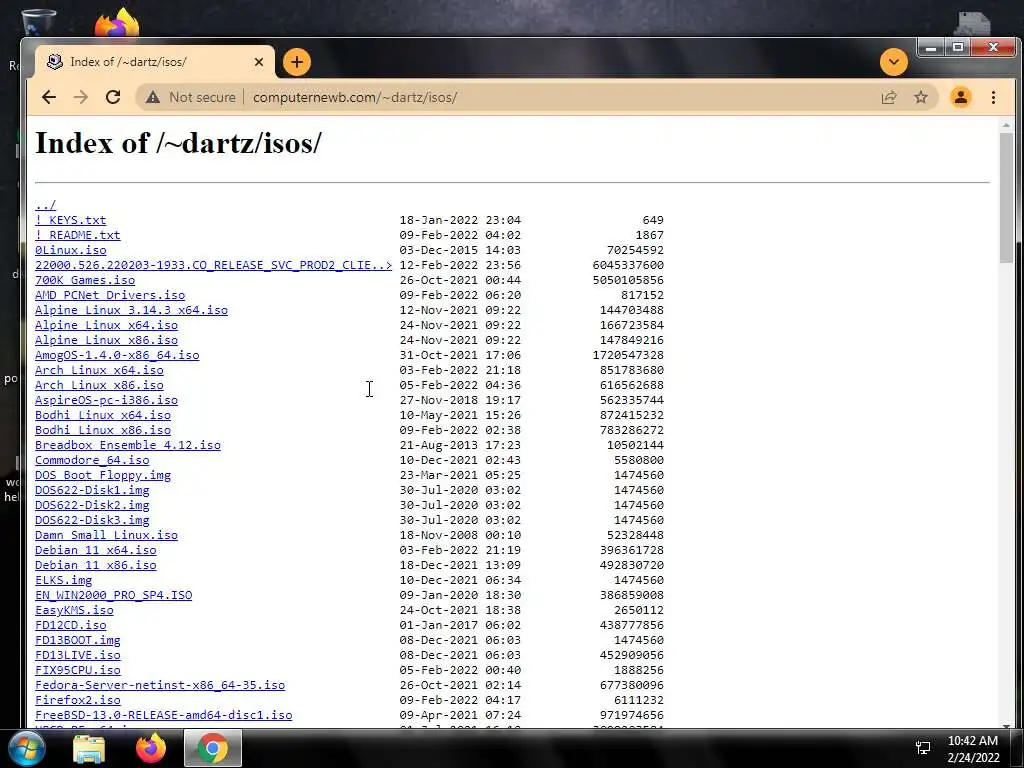Open the ELKS.img link
Image resolution: width=1024 pixels, height=768 pixels.
point(63,581)
